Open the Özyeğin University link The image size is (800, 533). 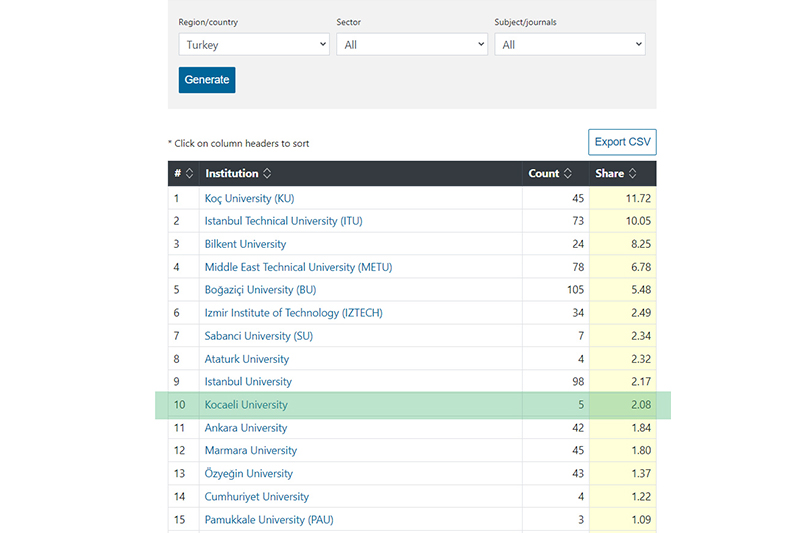249,474
